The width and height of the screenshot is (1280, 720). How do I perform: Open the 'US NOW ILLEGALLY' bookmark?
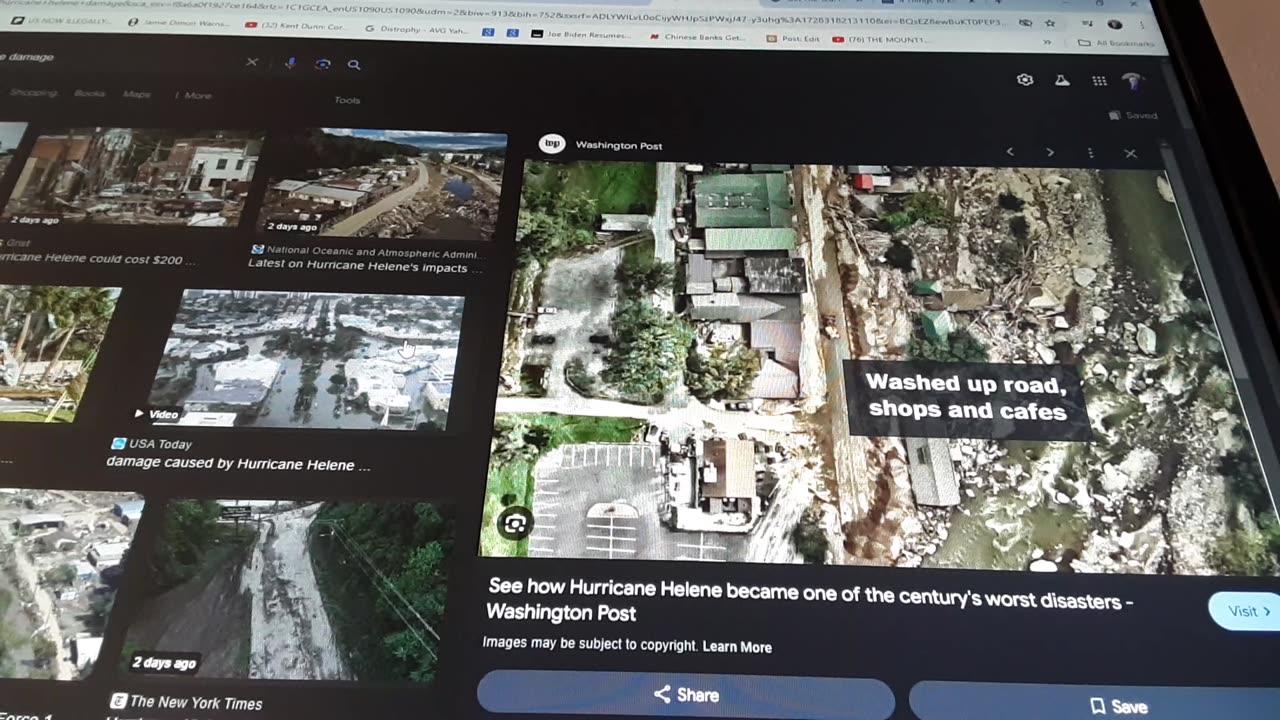pos(61,21)
